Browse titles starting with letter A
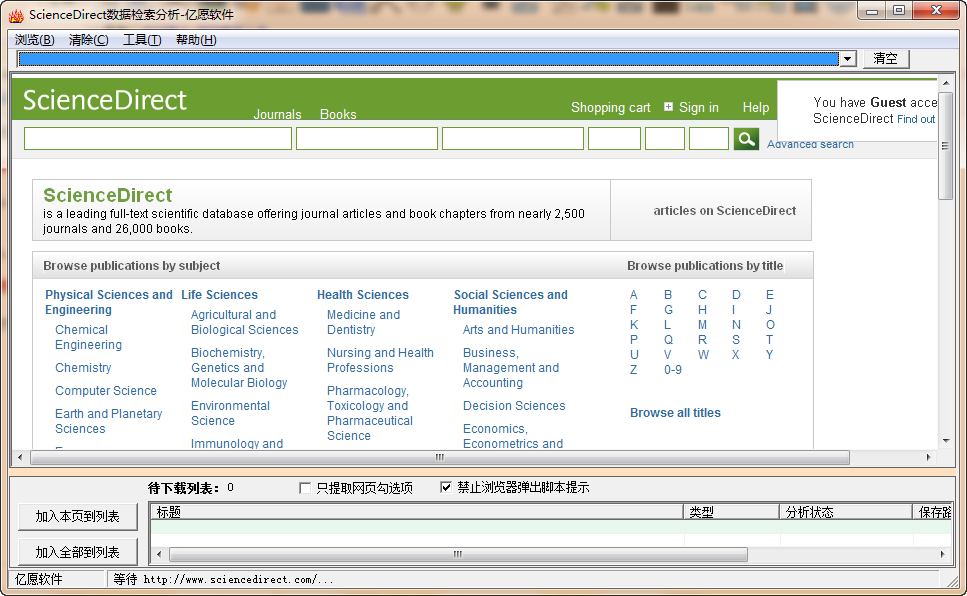 [633, 295]
